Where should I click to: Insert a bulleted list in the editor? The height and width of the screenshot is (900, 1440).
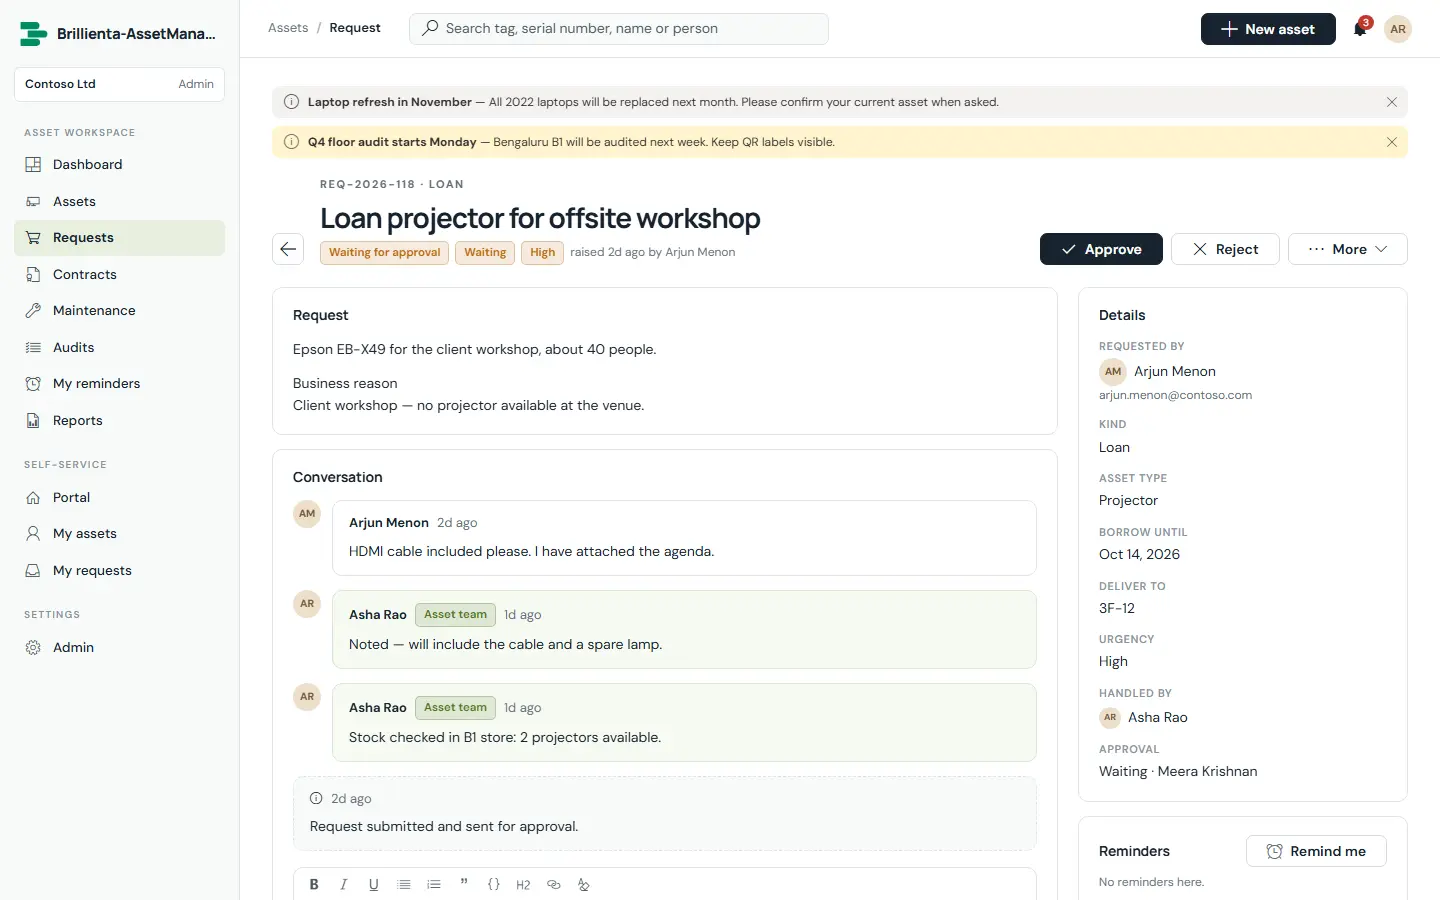pyautogui.click(x=404, y=884)
